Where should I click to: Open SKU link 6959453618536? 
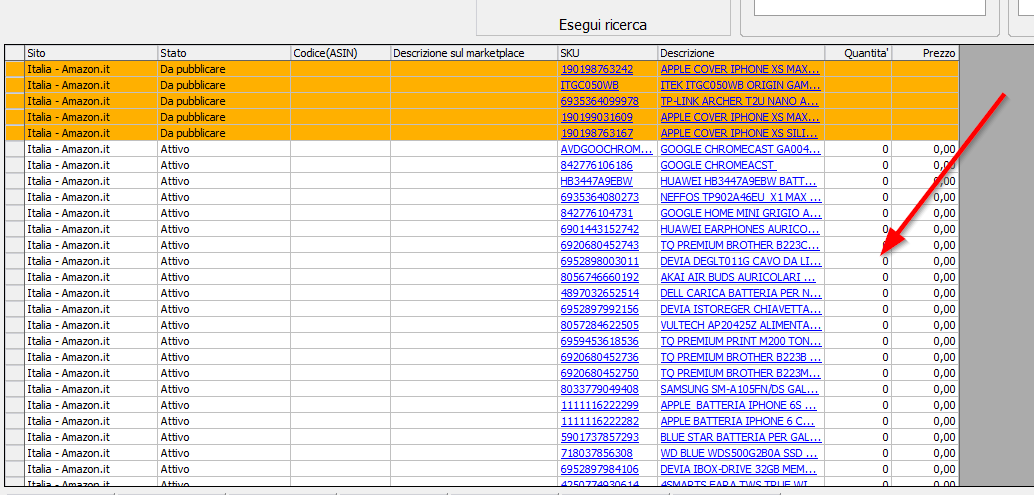coord(599,341)
